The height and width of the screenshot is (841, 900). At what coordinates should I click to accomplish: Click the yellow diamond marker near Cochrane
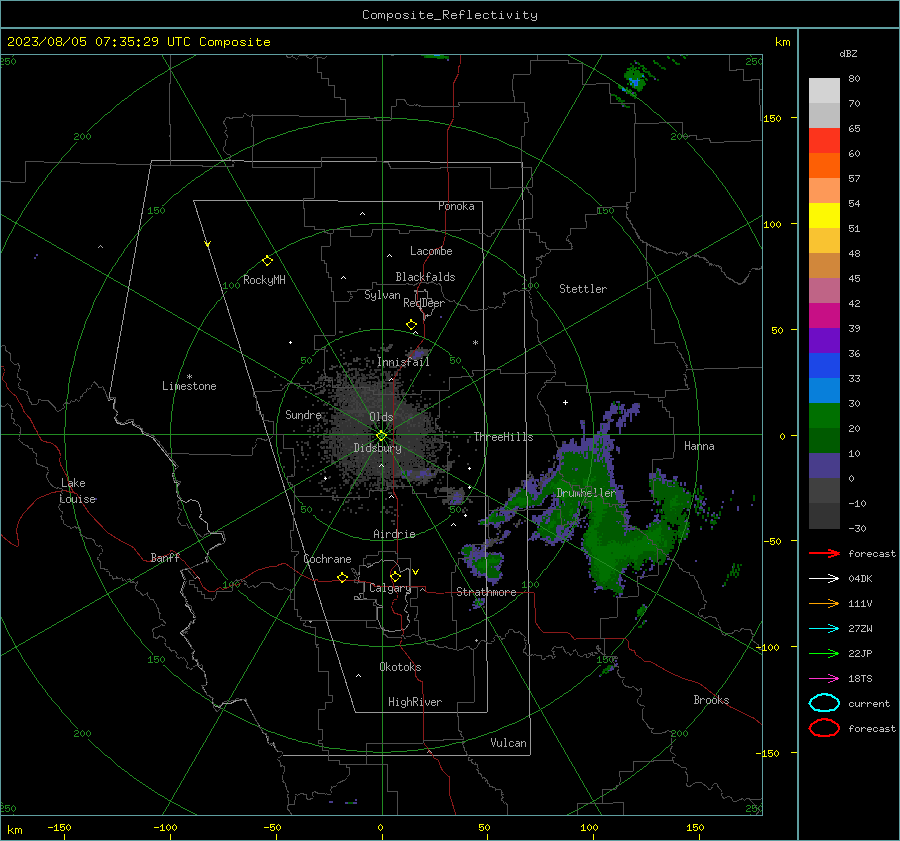[342, 577]
